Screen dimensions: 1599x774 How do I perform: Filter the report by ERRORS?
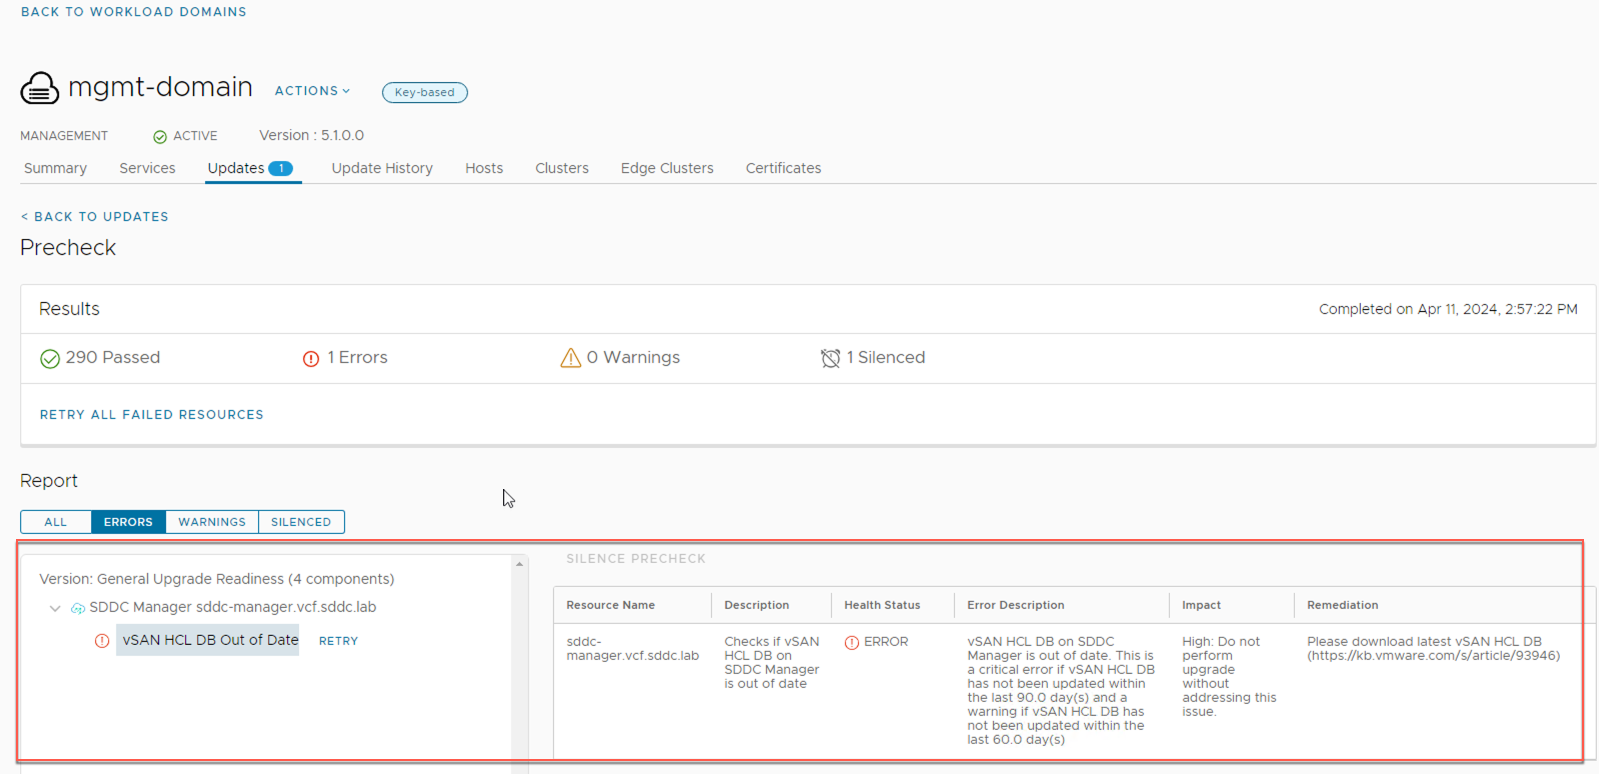click(x=128, y=522)
